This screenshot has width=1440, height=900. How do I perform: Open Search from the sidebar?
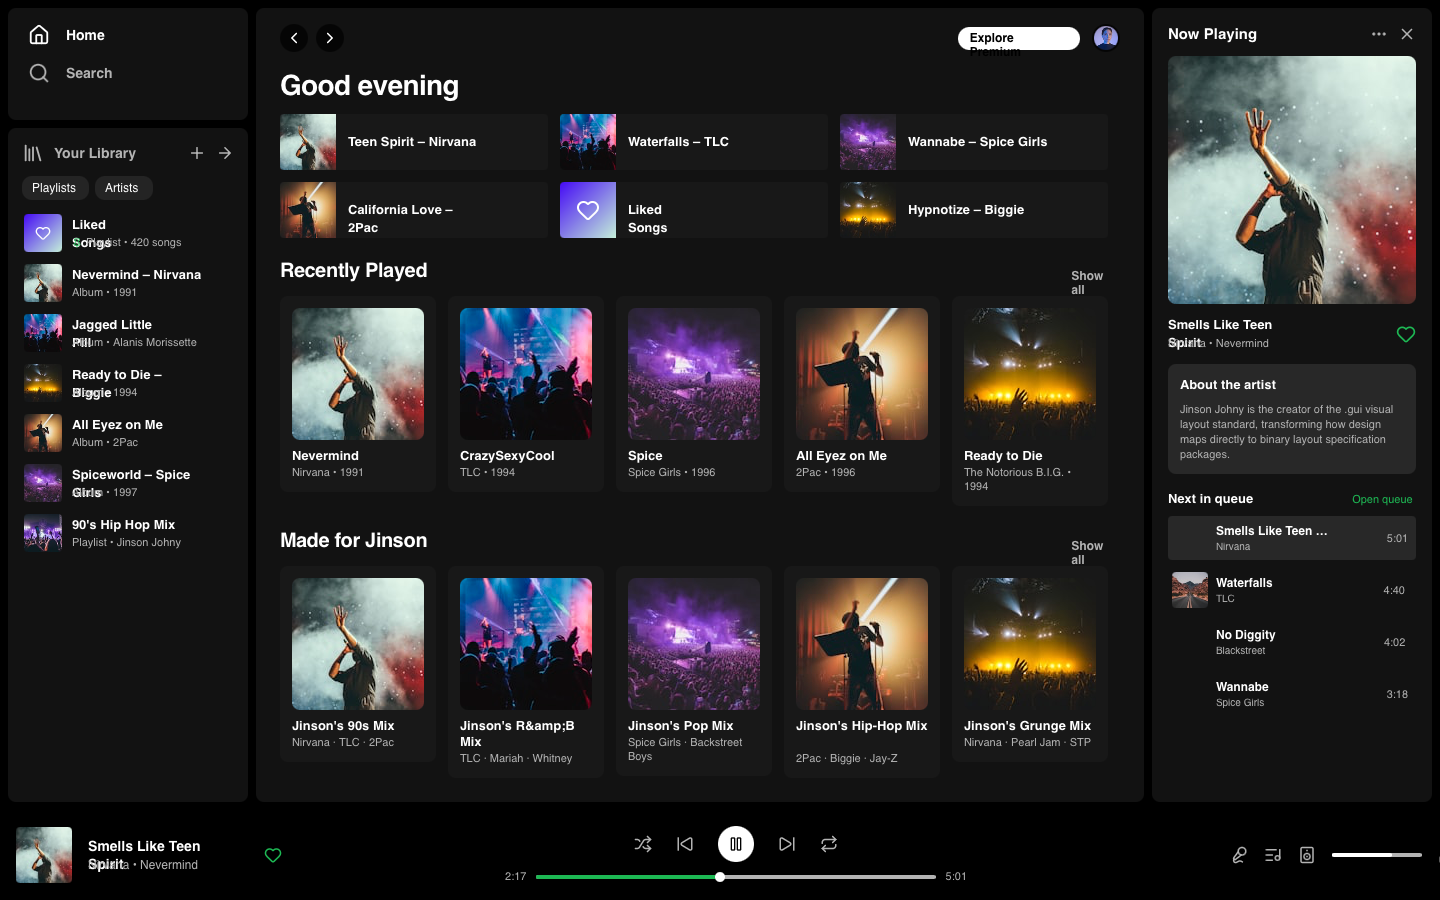(x=70, y=73)
